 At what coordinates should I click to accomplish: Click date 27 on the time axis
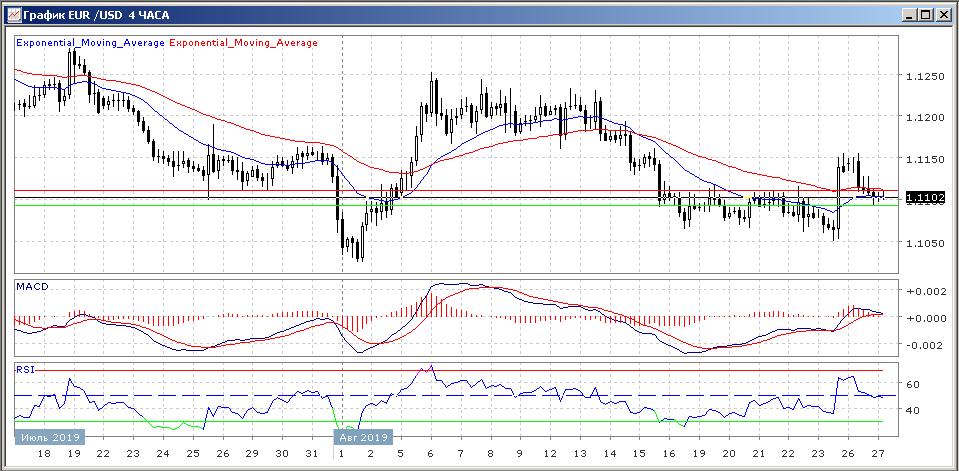point(877,453)
